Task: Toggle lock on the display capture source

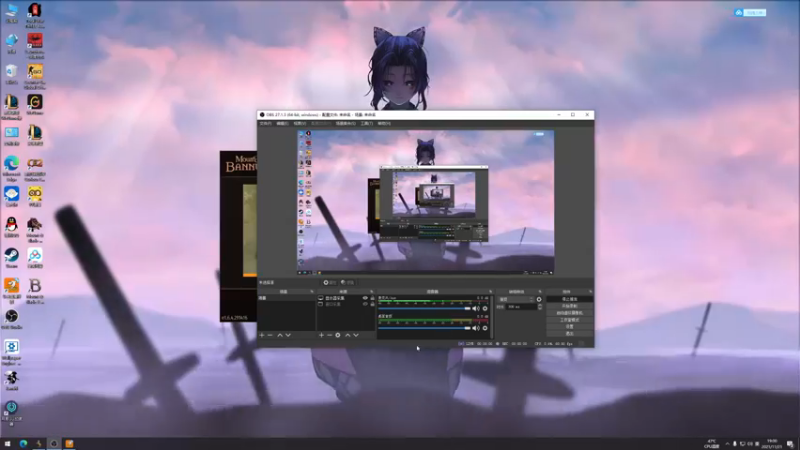Action: [372, 298]
